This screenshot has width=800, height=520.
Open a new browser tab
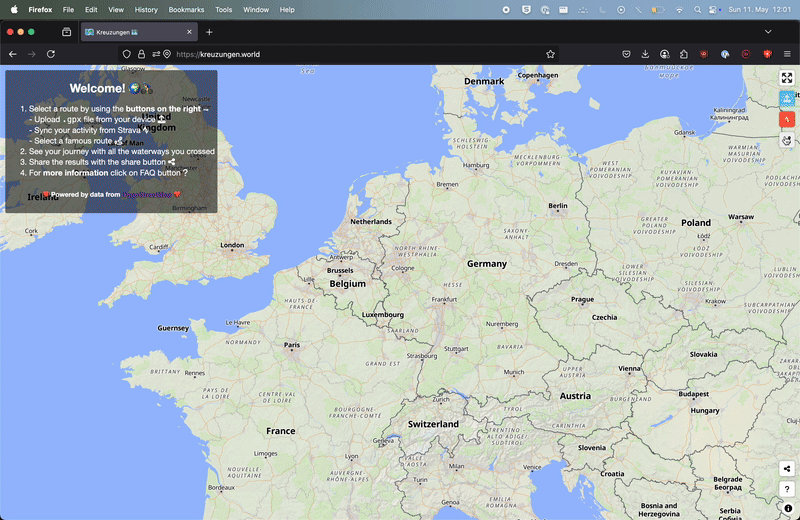(209, 32)
